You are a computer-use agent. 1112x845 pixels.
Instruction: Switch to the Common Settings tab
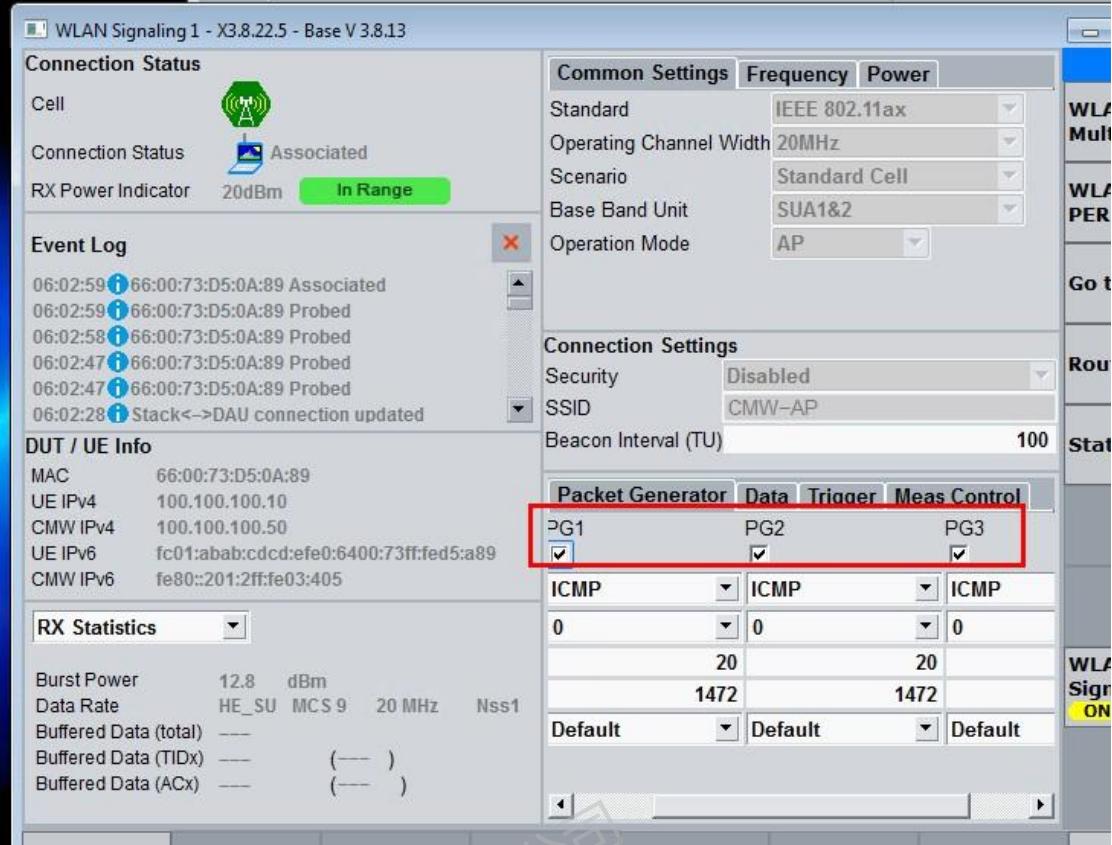[x=642, y=73]
